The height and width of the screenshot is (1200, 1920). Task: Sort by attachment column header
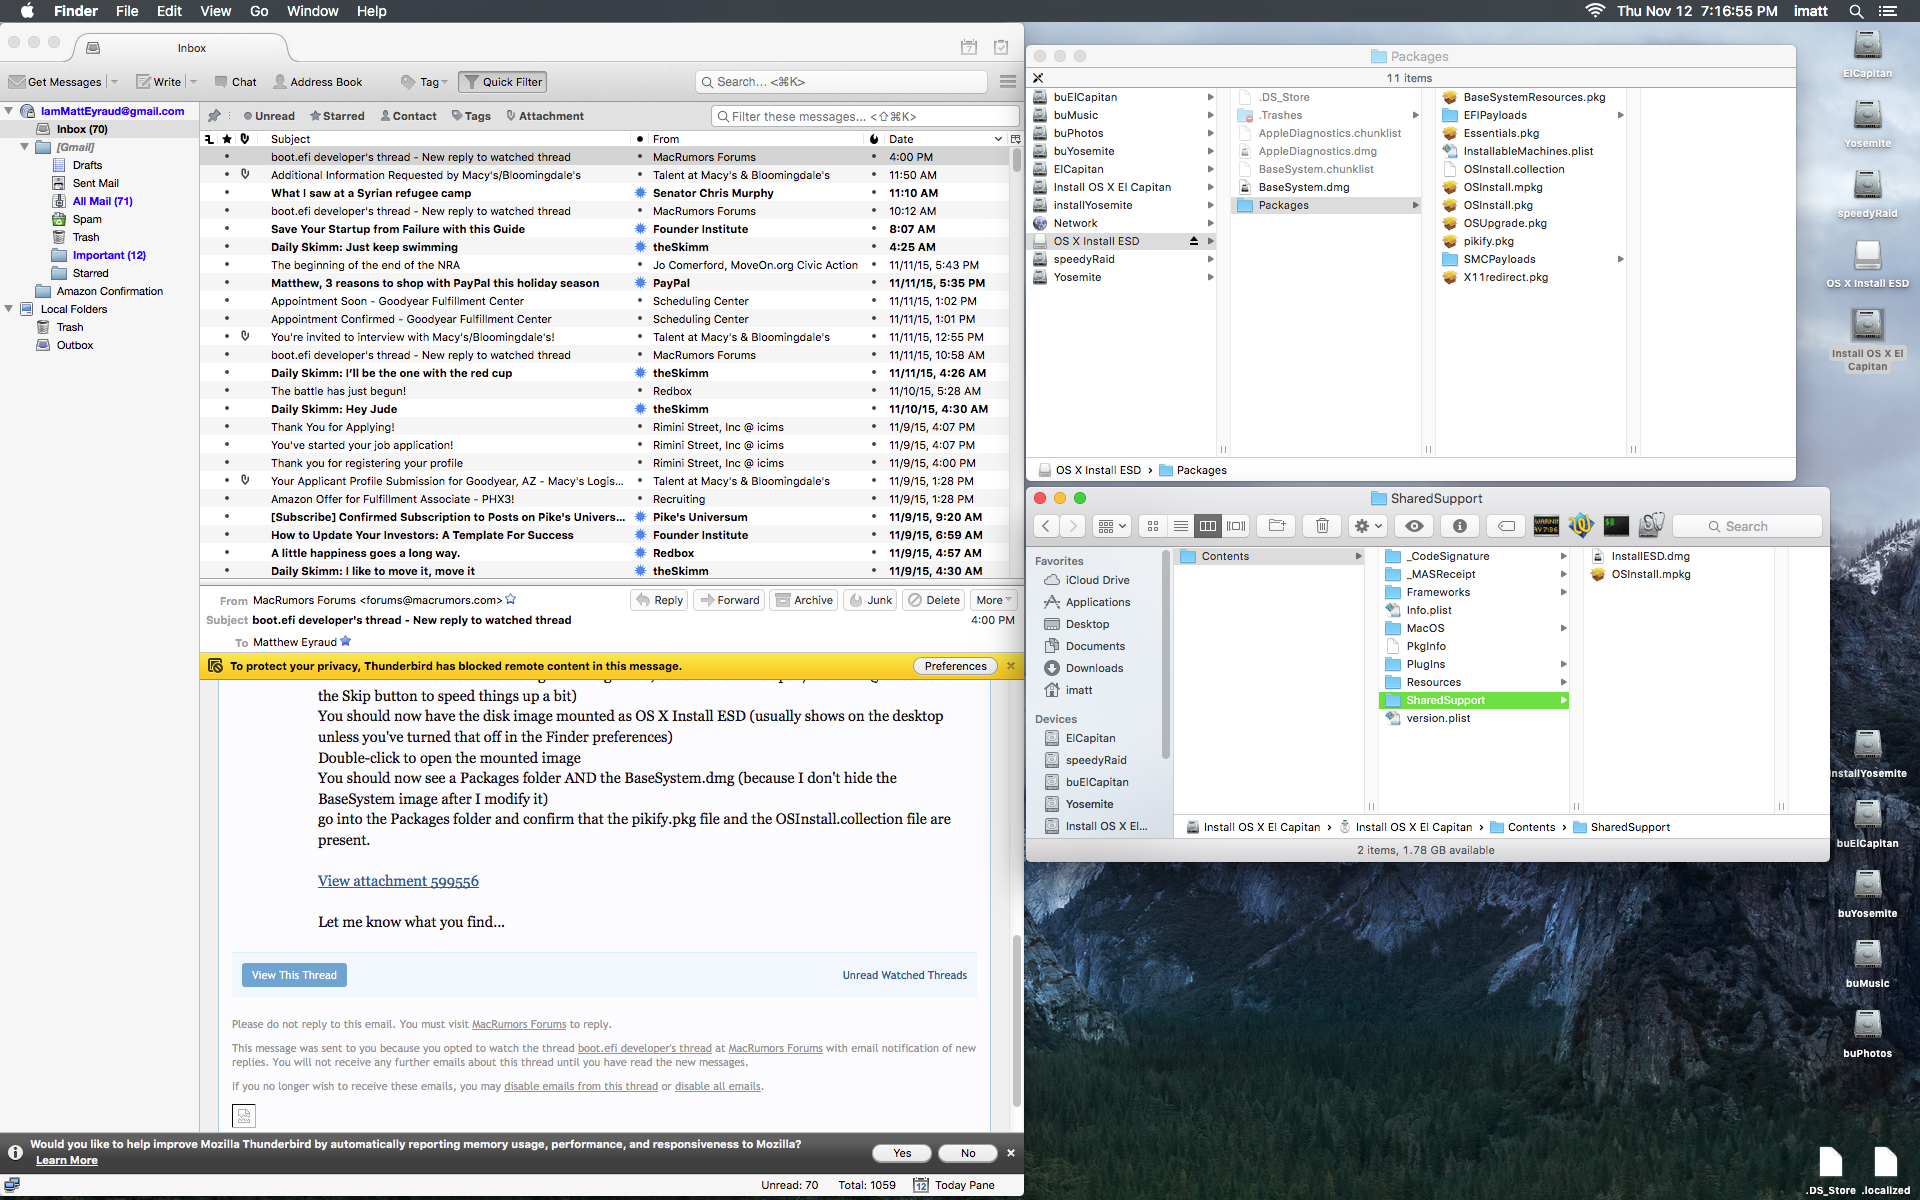(x=245, y=139)
